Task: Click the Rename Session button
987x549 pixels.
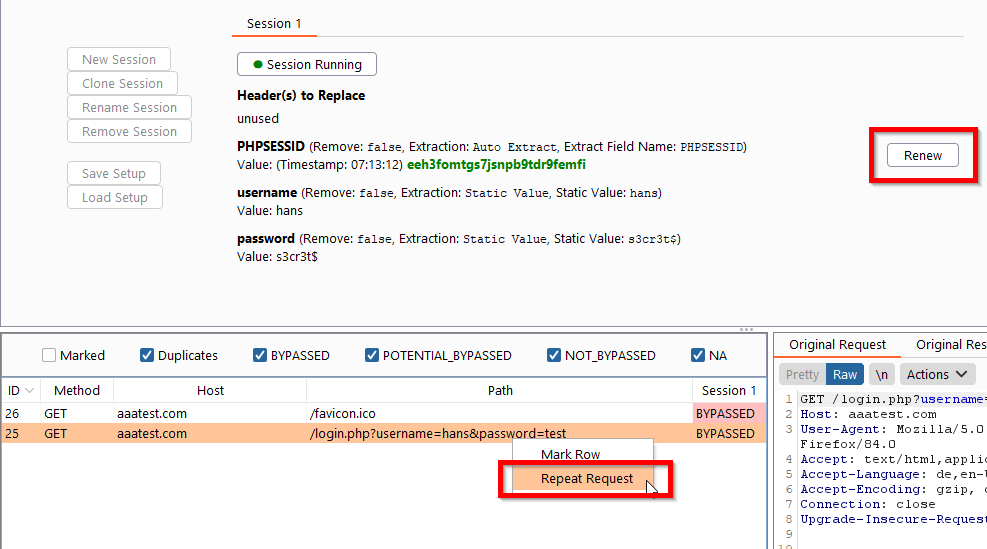Action: point(129,107)
